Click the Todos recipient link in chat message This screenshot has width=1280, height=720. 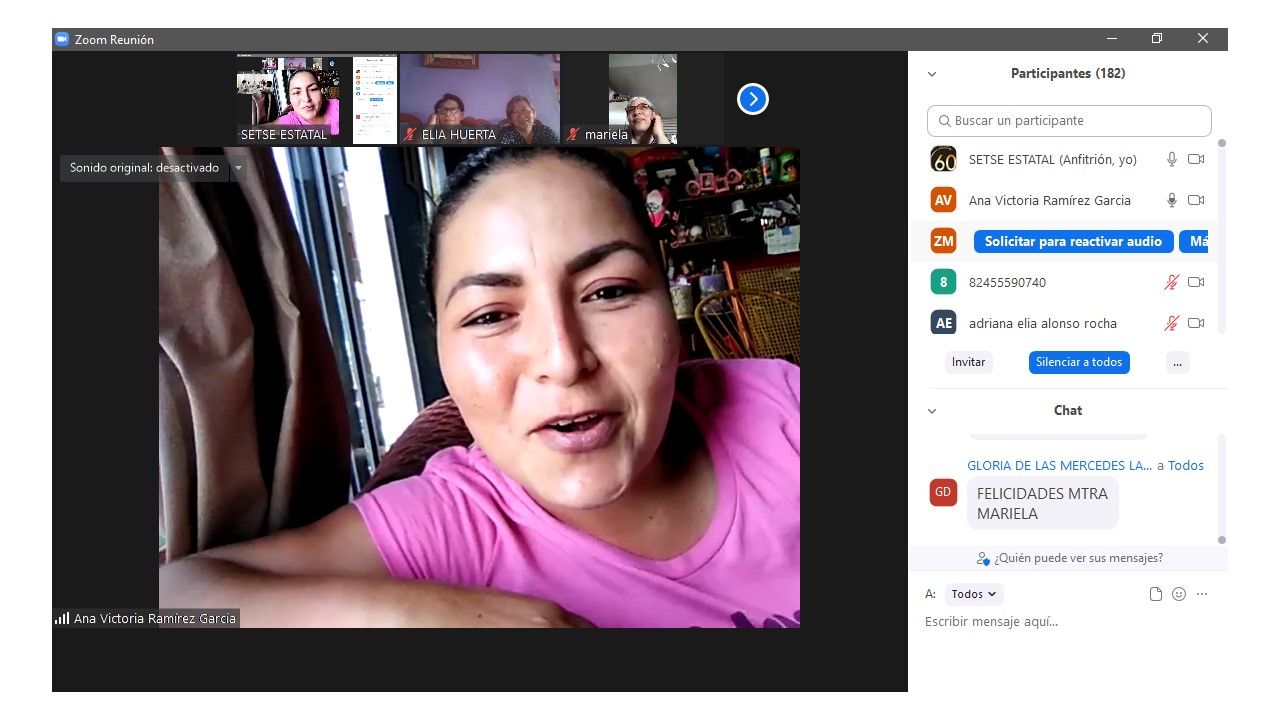[1186, 465]
